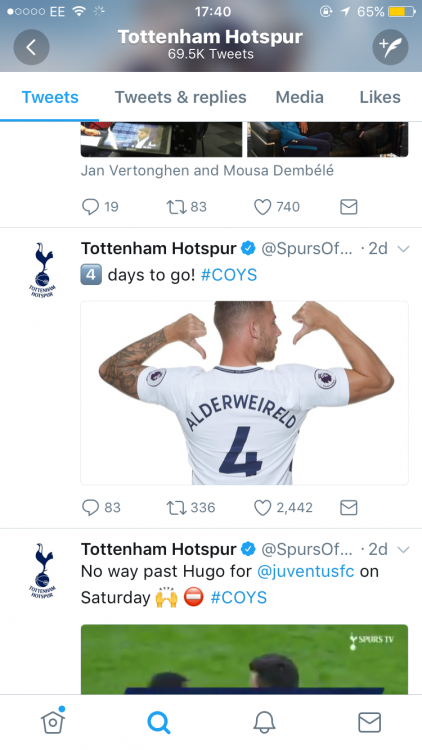
Task: Open Home timeline from bottom bar
Action: tap(53, 721)
